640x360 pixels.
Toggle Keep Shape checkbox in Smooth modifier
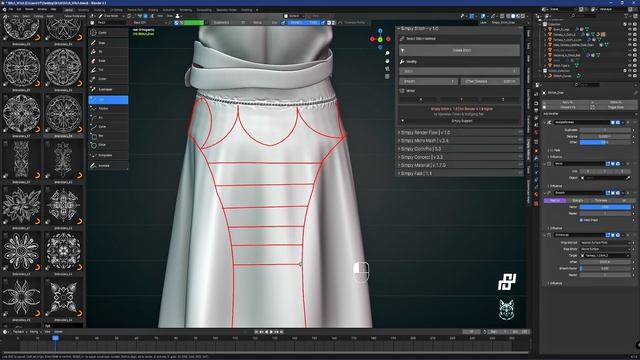tap(582, 220)
